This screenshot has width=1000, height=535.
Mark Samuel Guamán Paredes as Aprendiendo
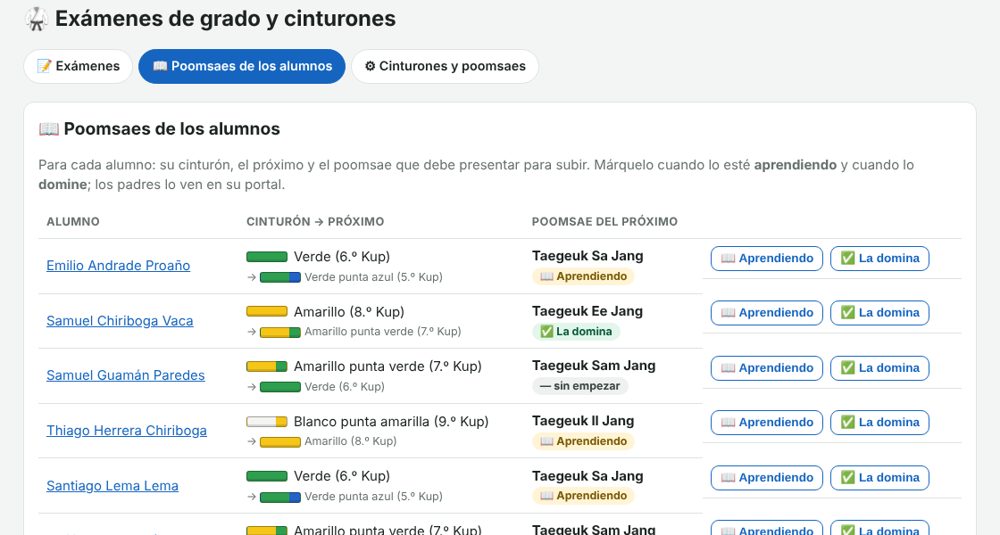[767, 368]
